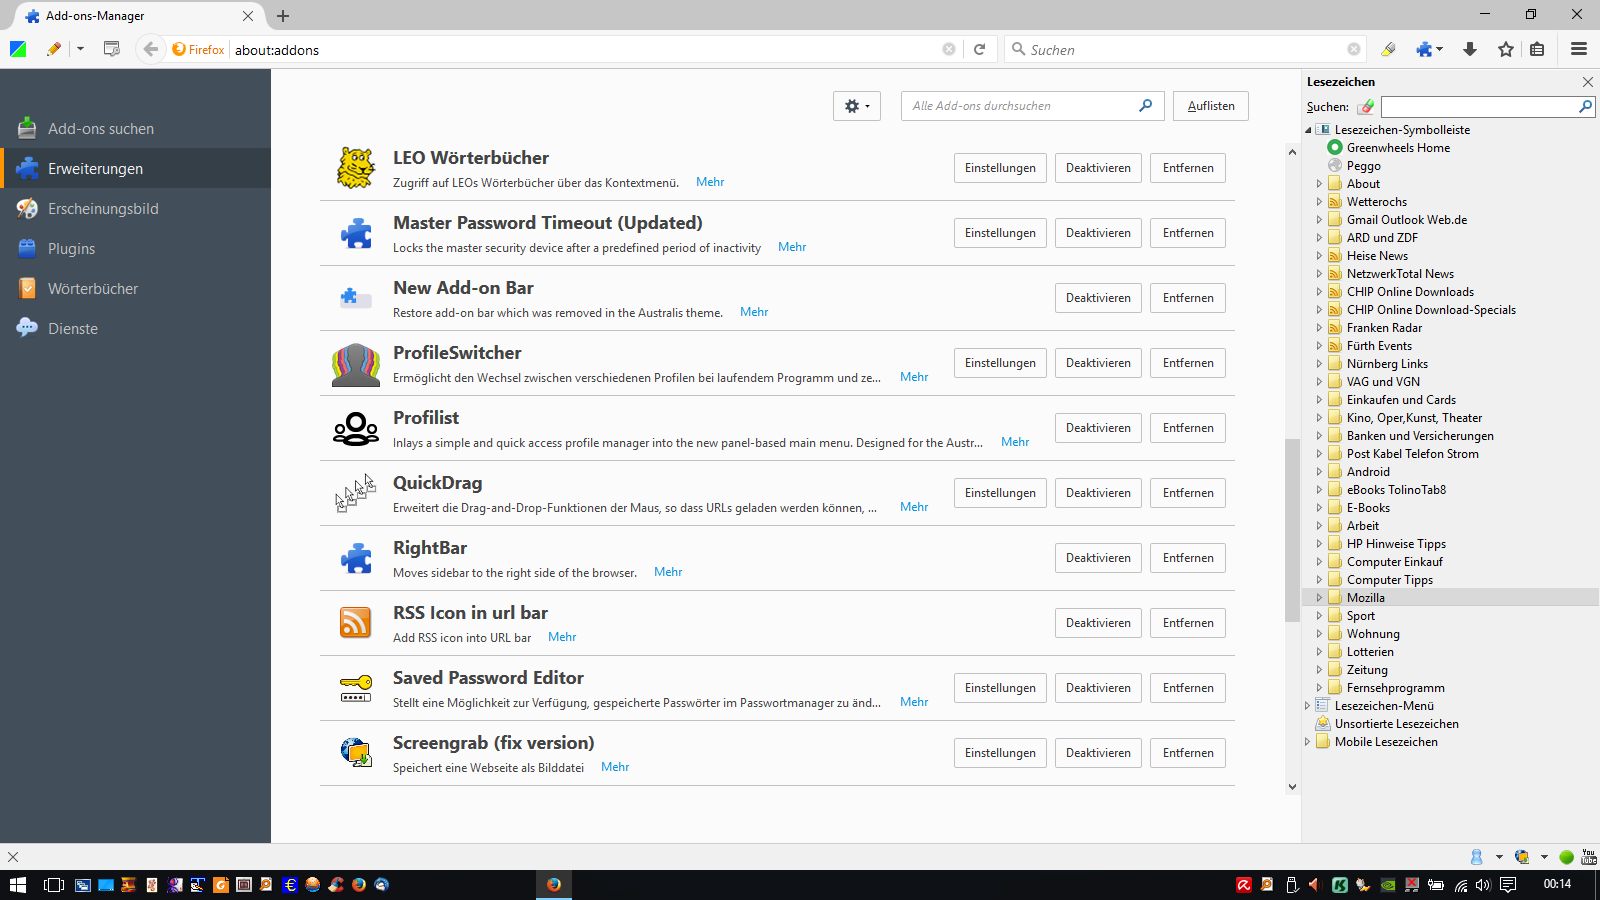Screen dimensions: 1600x900
Task: Click the ProfileSwitcher extension icon
Action: pyautogui.click(x=356, y=364)
